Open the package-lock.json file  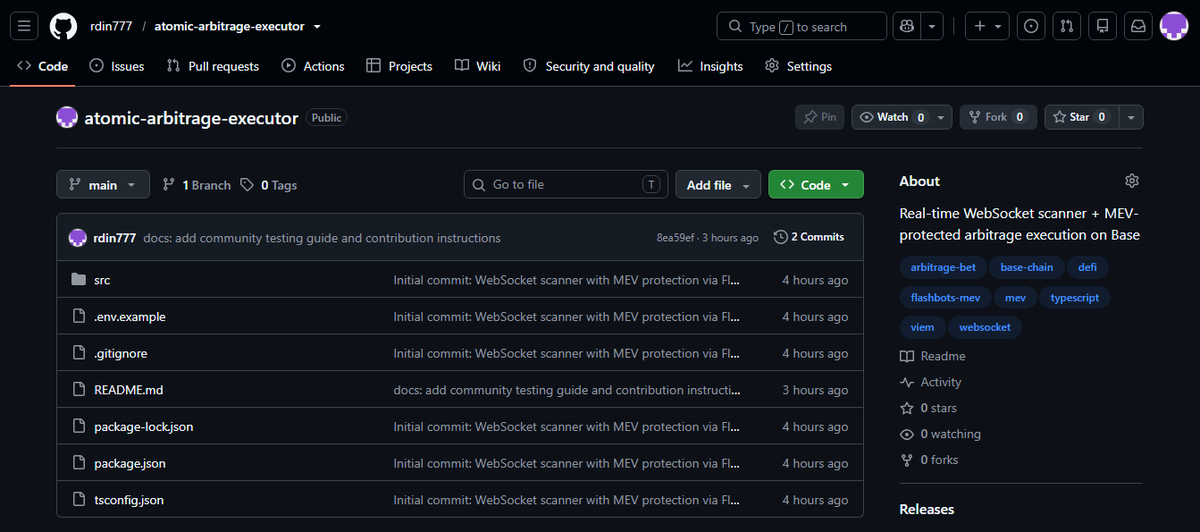144,427
